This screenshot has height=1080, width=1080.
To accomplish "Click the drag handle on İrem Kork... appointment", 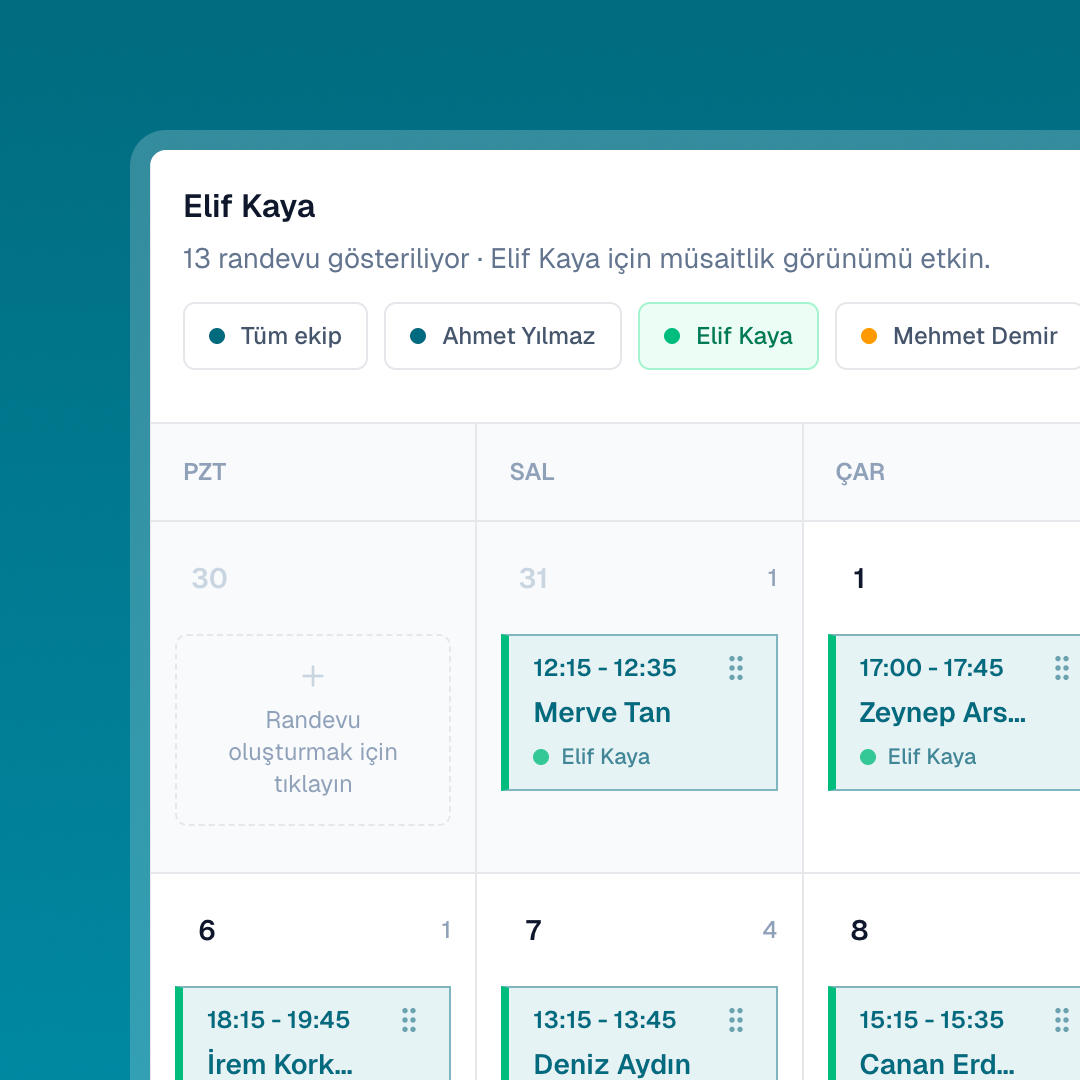I will coord(409,1020).
